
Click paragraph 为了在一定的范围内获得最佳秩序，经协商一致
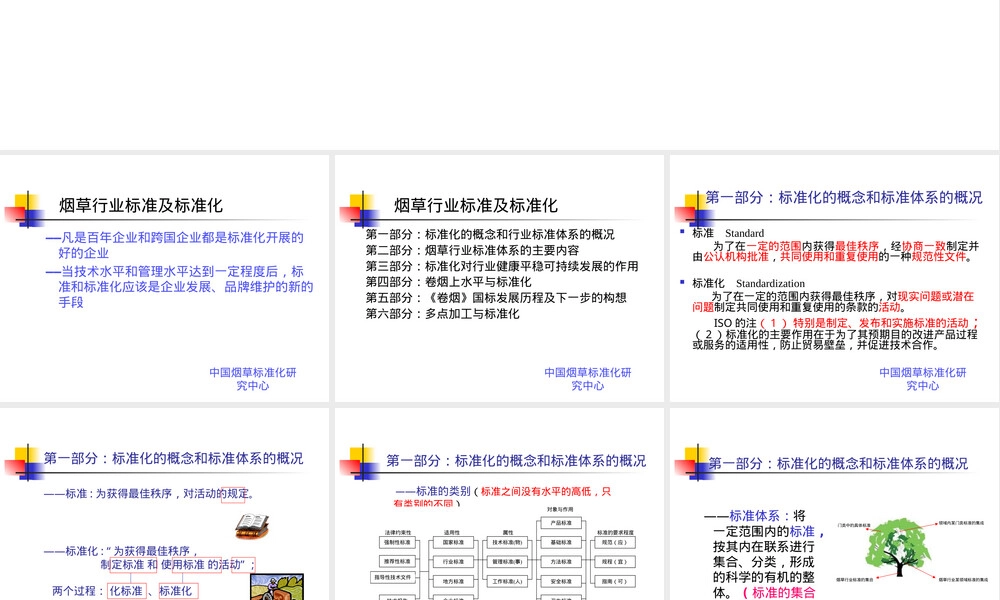(x=835, y=251)
